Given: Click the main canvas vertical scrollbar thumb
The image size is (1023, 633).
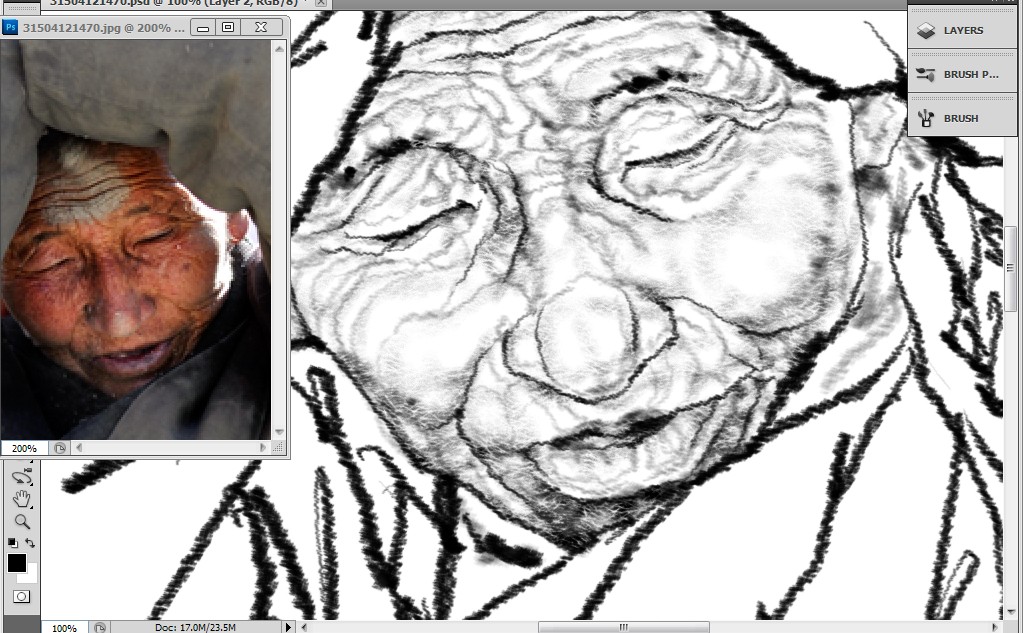Looking at the screenshot, I should click(1010, 268).
